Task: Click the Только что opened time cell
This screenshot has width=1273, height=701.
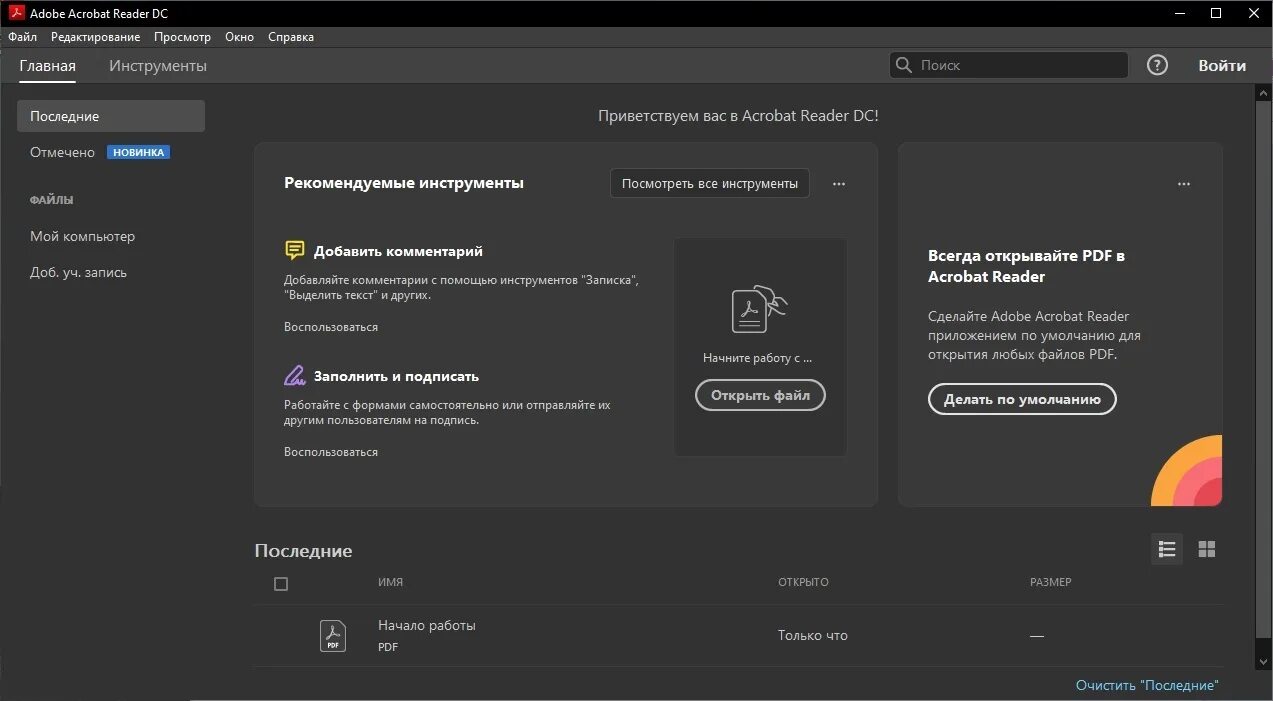Action: (x=812, y=635)
